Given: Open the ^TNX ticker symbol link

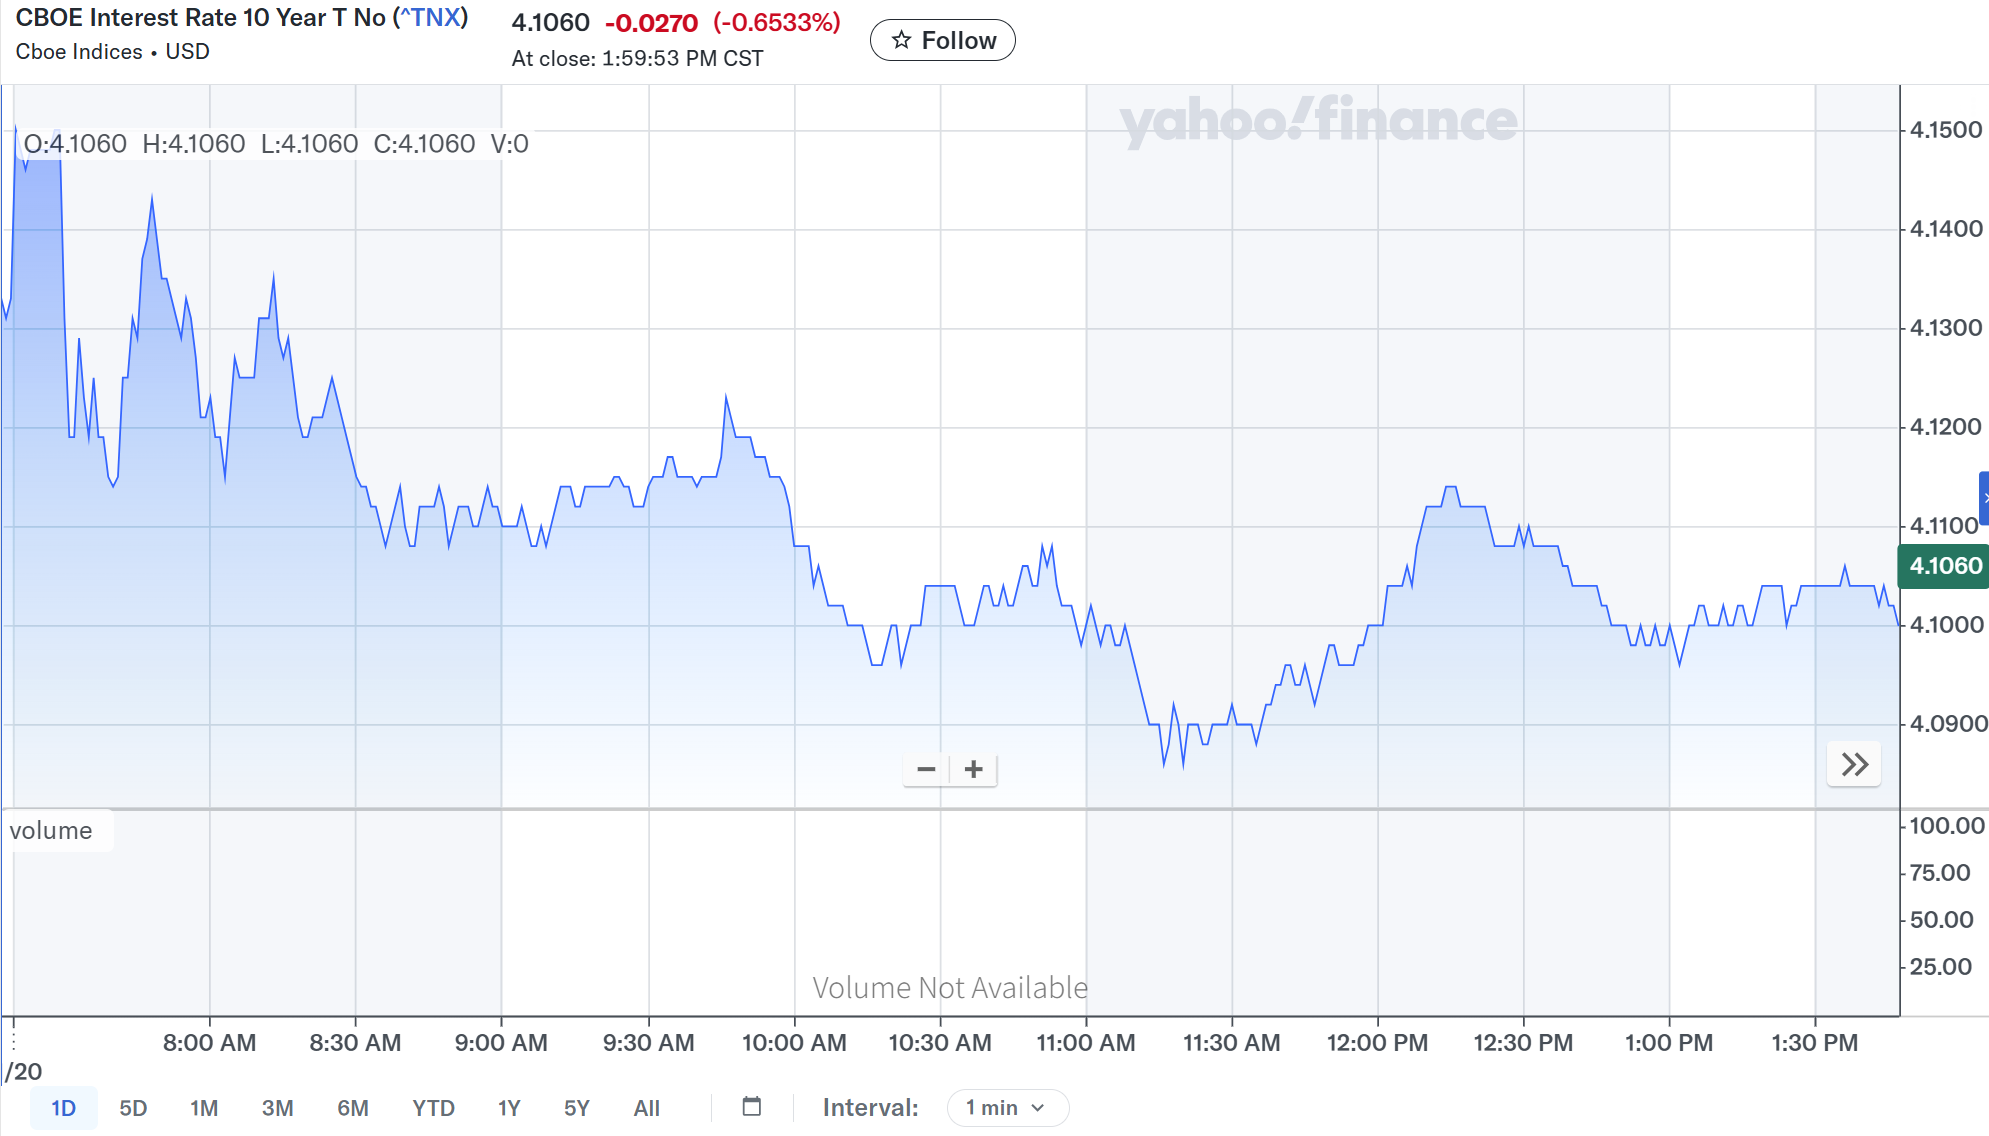Looking at the screenshot, I should pyautogui.click(x=431, y=18).
